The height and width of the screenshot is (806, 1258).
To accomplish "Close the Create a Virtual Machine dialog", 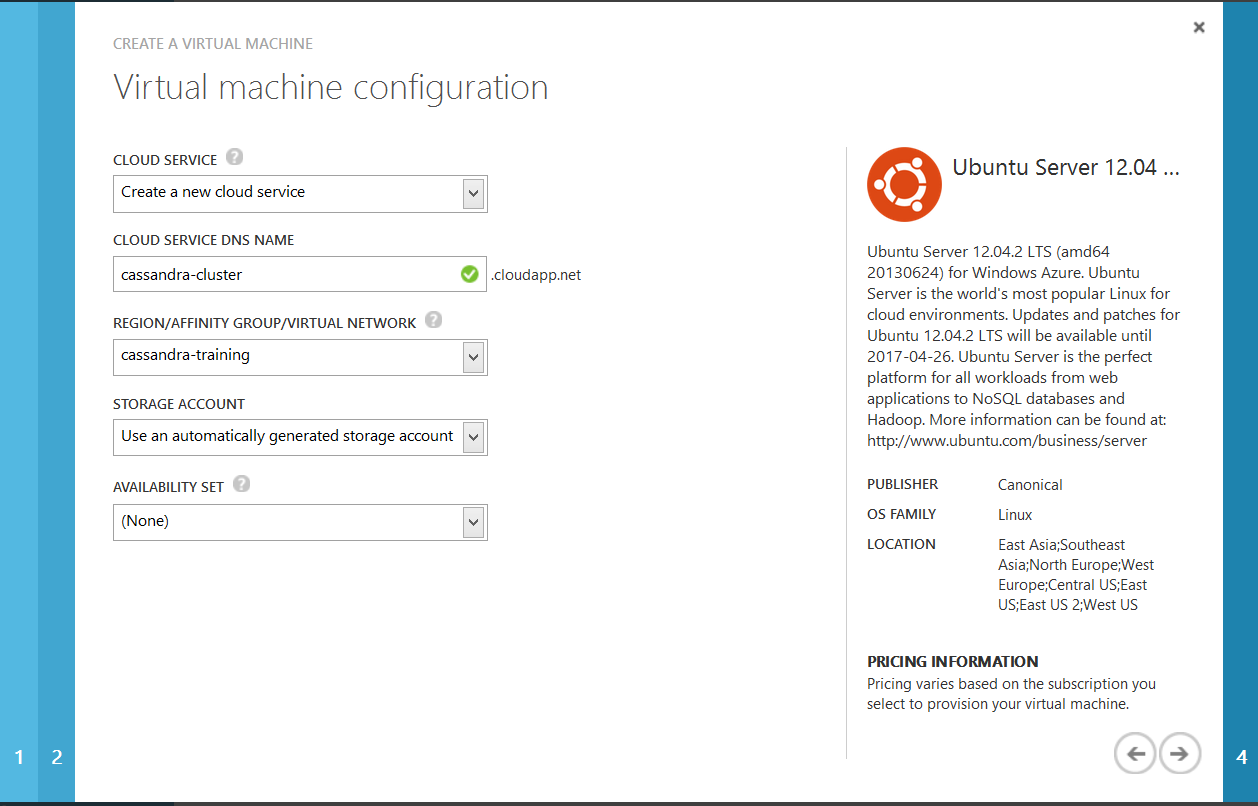I will tap(1199, 27).
